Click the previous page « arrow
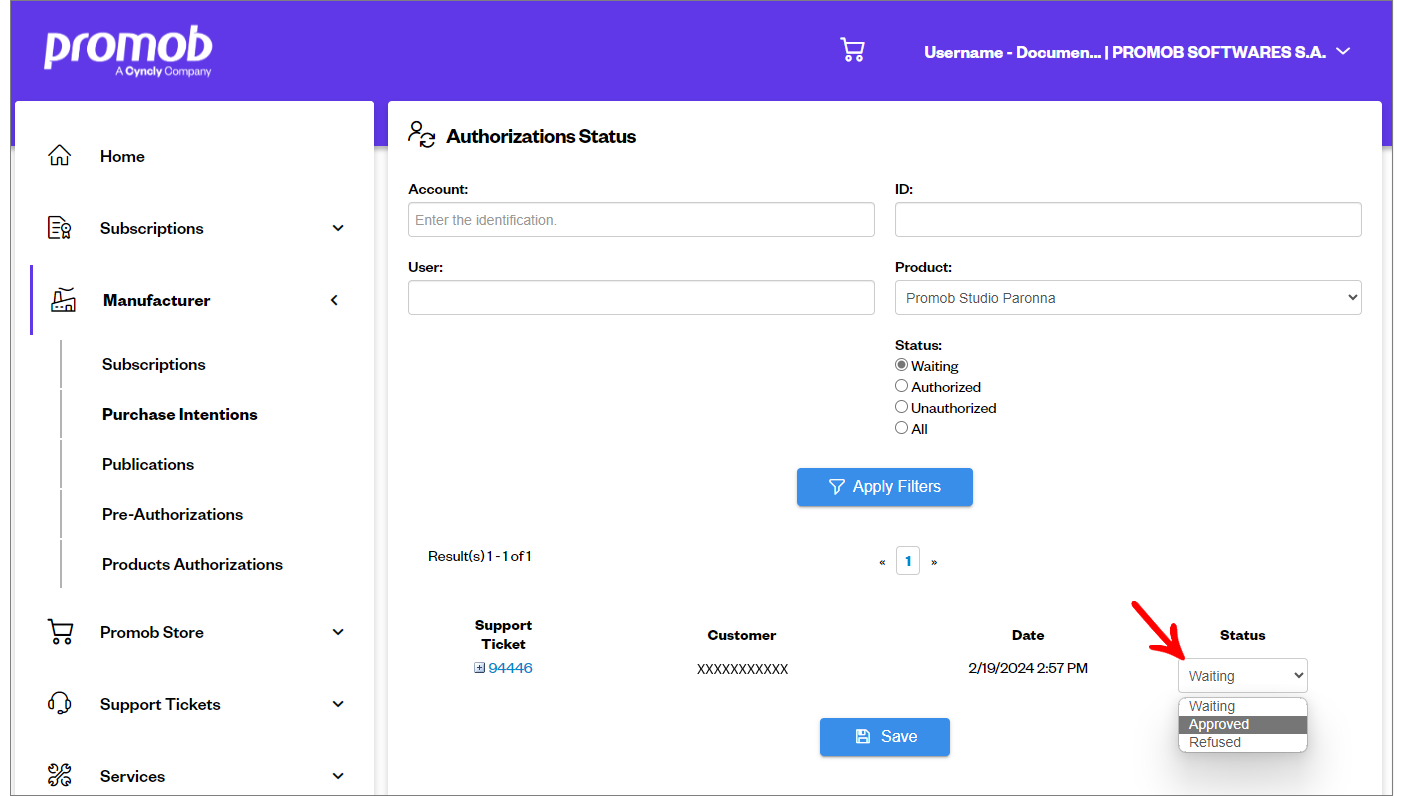Viewport: 1401px width, 796px height. pyautogui.click(x=882, y=562)
